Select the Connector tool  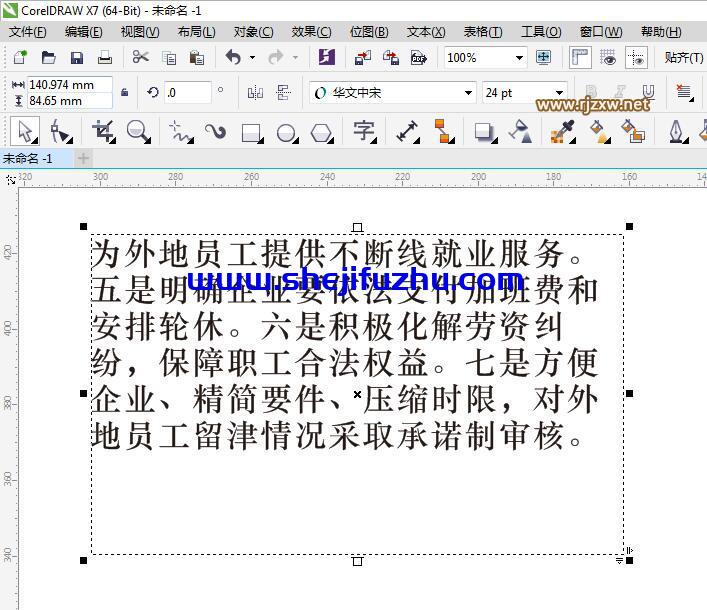[444, 131]
